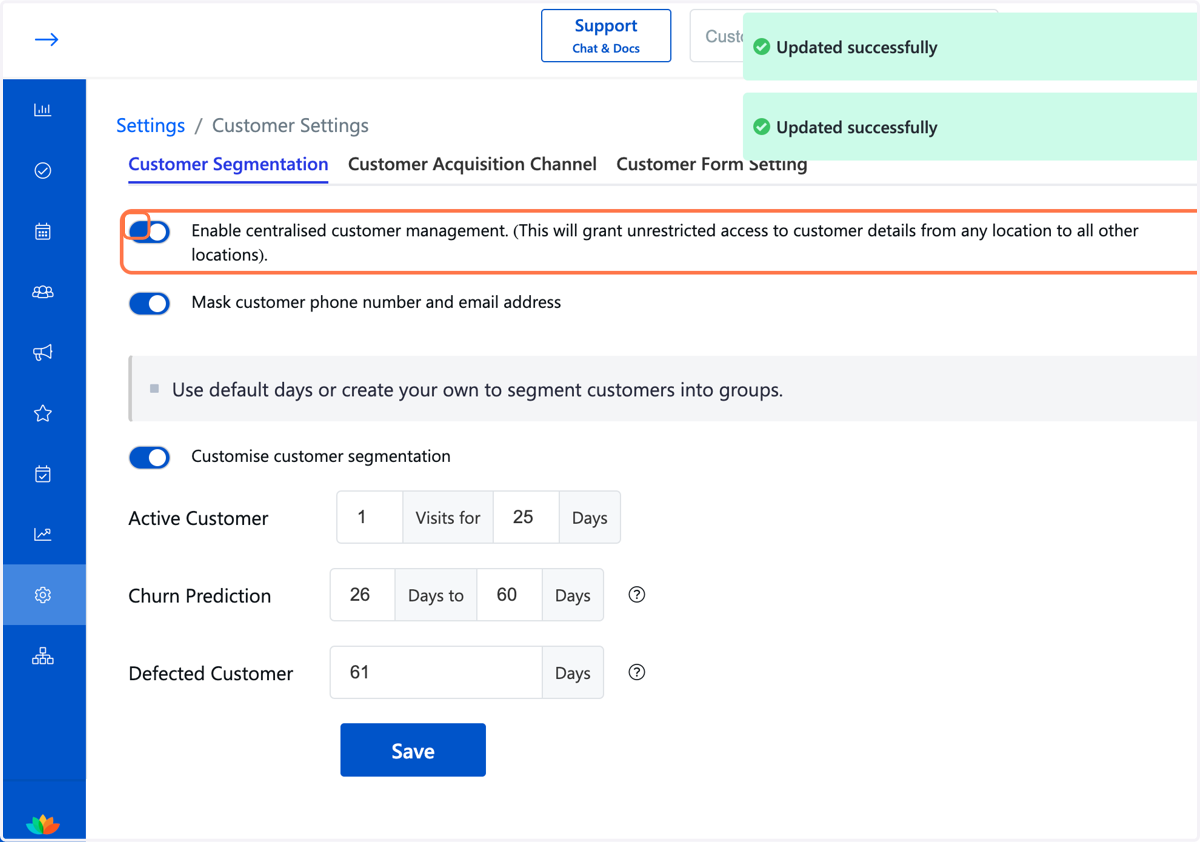Image resolution: width=1200 pixels, height=842 pixels.
Task: Click the Active Customer days field showing 25
Action: [526, 517]
